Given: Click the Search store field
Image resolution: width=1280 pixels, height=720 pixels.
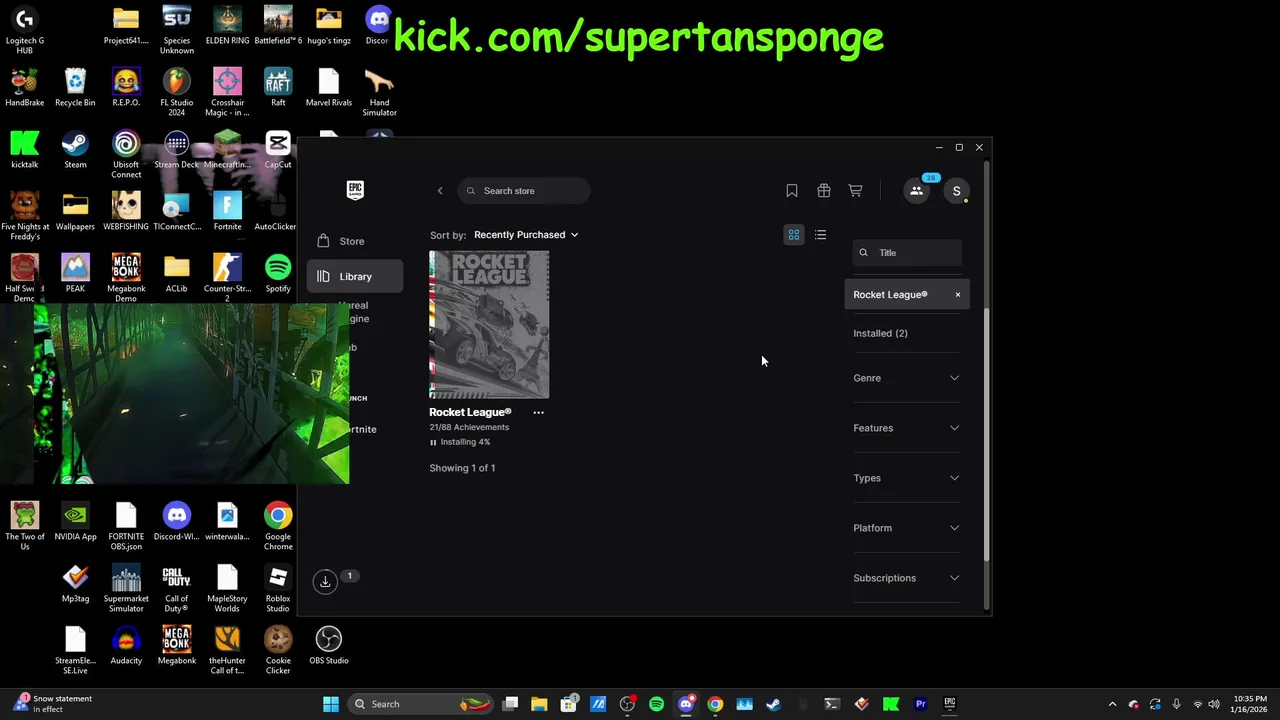Looking at the screenshot, I should [524, 191].
